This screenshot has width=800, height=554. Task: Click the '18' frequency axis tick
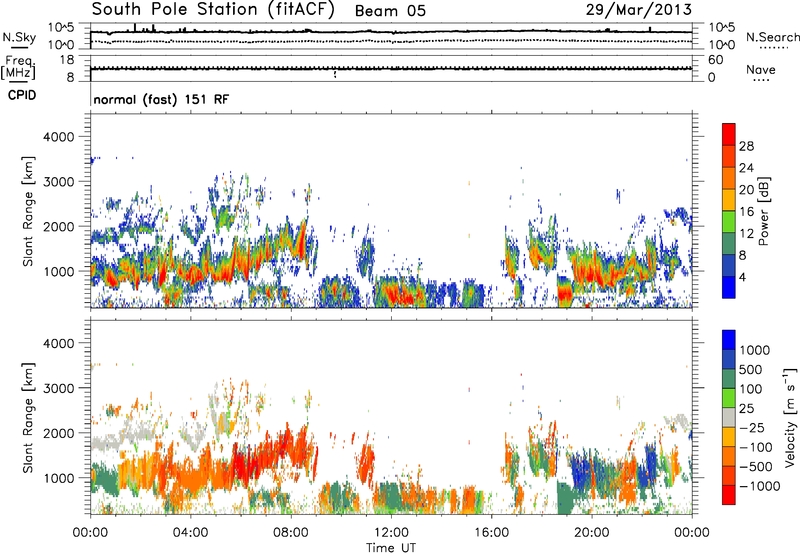point(67,60)
